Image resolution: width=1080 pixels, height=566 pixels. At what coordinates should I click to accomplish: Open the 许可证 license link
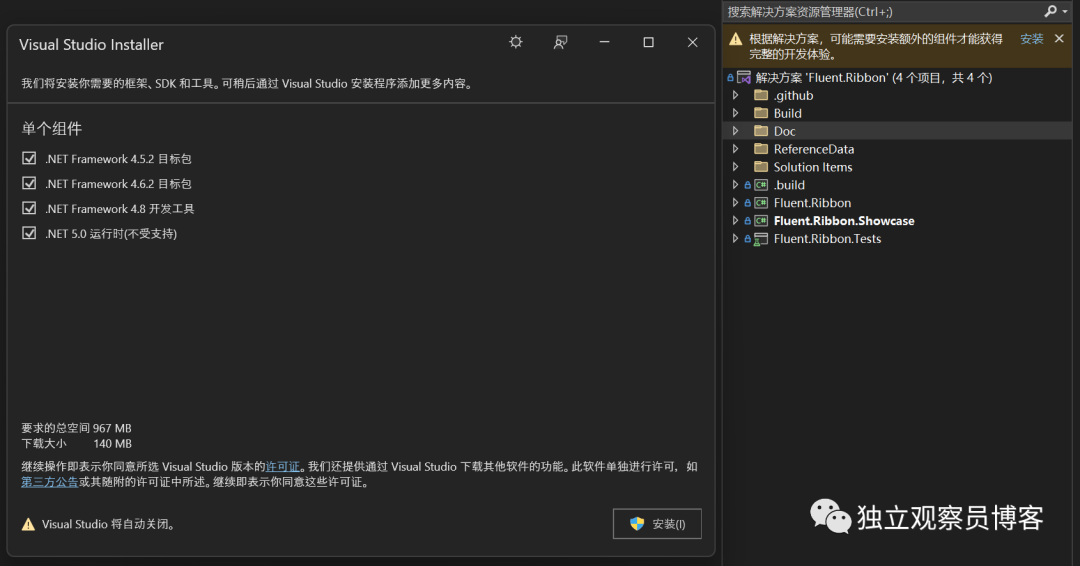282,467
